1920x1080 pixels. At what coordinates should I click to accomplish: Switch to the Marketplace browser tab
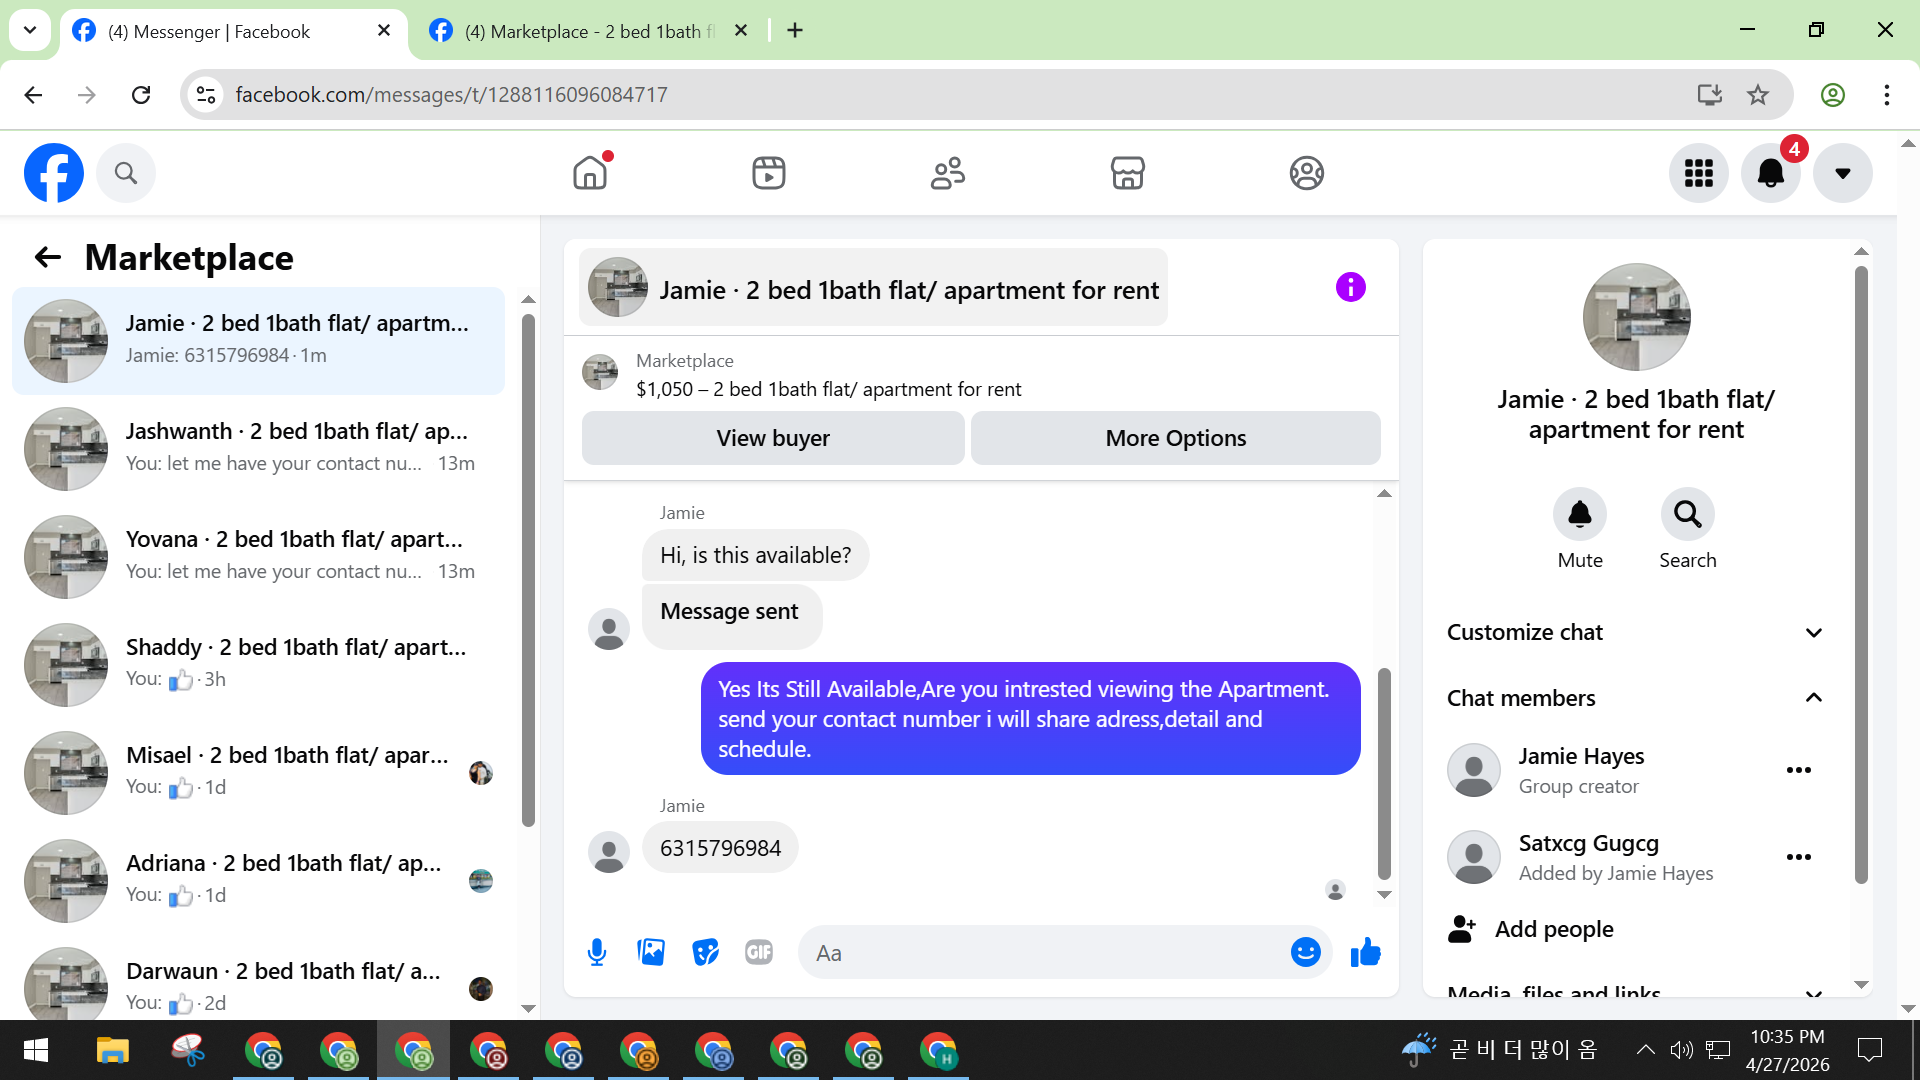pyautogui.click(x=590, y=31)
